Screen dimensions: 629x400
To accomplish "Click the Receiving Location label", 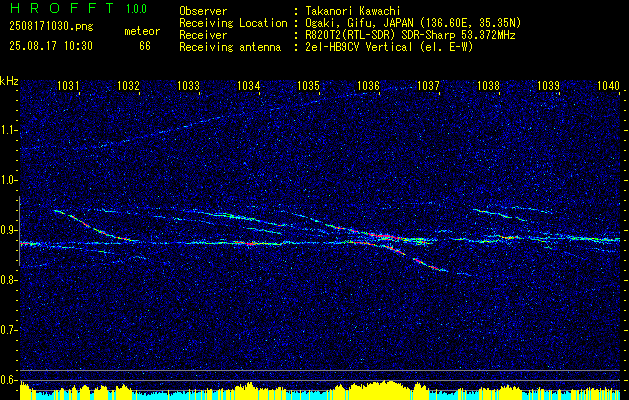I will point(233,23).
